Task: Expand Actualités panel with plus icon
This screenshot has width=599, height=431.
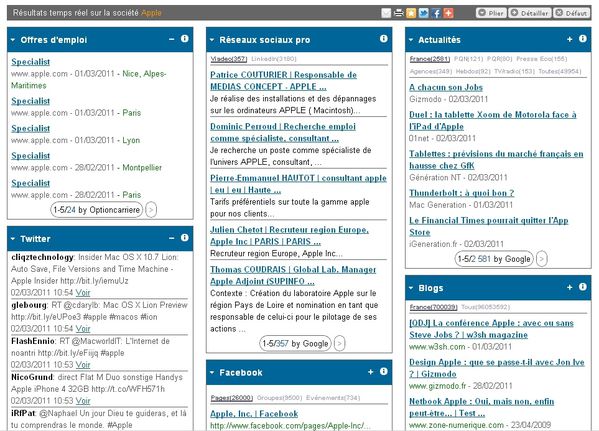Action: pyautogui.click(x=570, y=39)
